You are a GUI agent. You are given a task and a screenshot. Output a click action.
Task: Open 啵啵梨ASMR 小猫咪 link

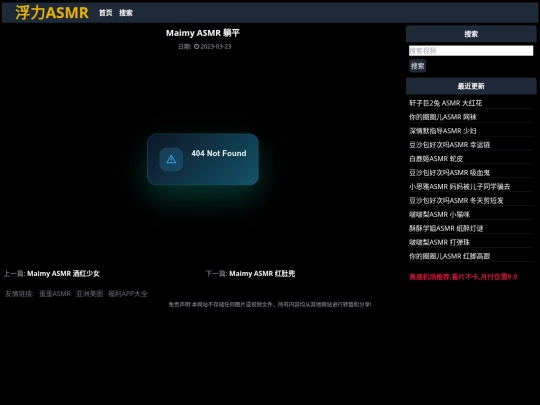[439, 215]
